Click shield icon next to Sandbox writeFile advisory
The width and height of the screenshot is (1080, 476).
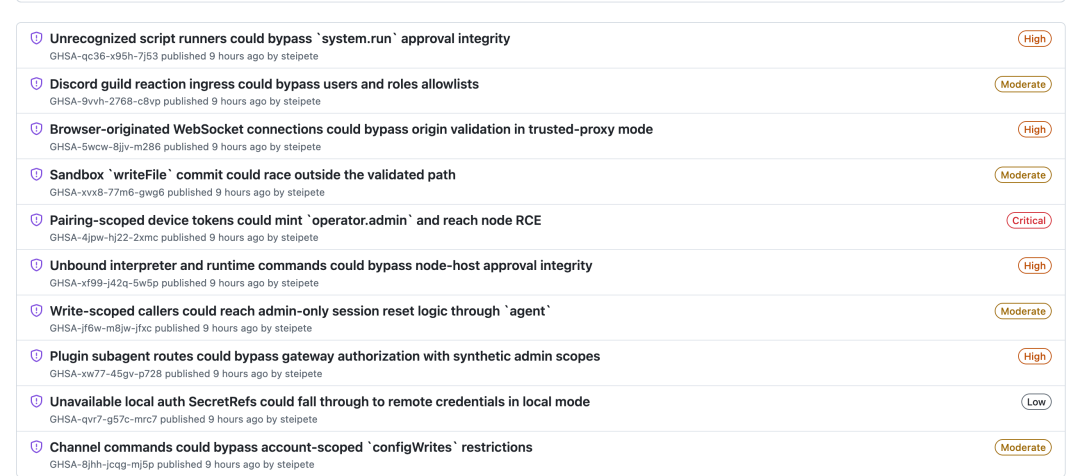tap(37, 175)
